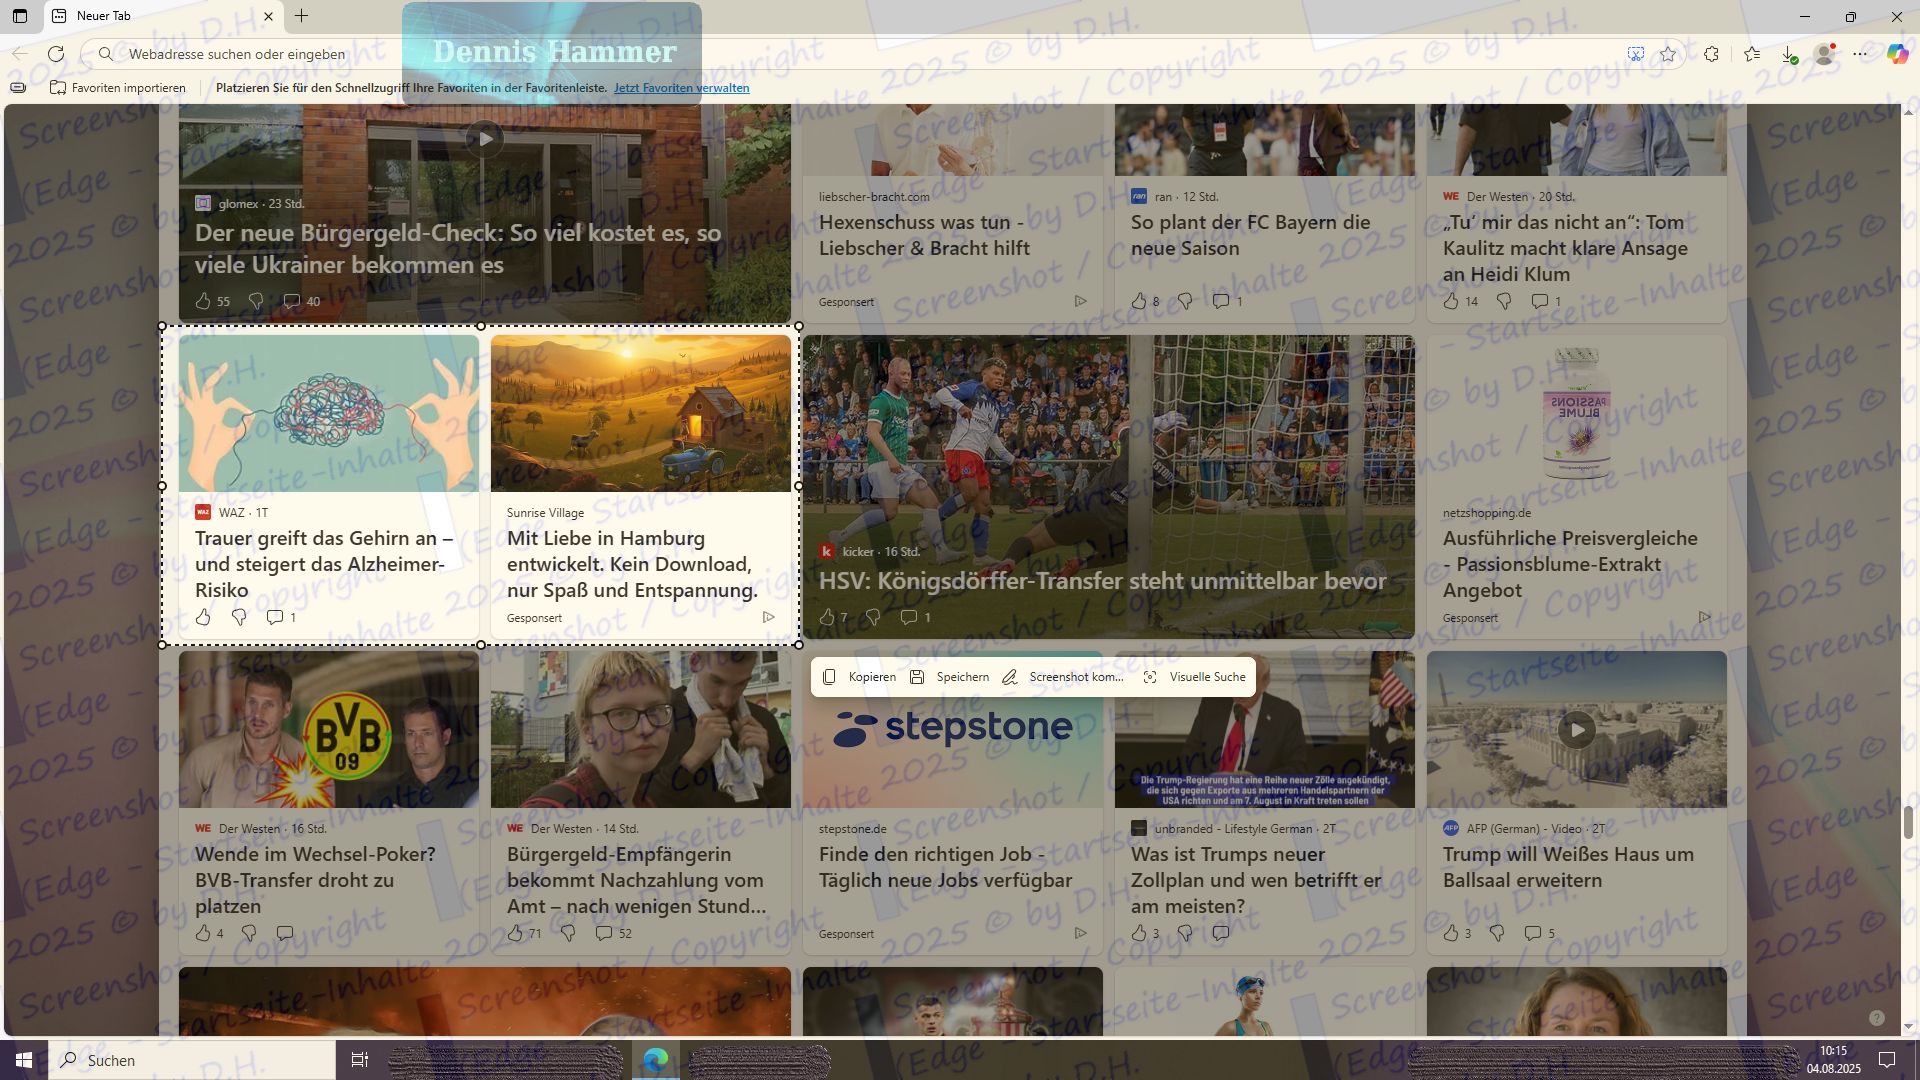Viewport: 1920px width, 1080px height.
Task: Thumbs up the Bürgergeld-Check glomex article
Action: (204, 301)
